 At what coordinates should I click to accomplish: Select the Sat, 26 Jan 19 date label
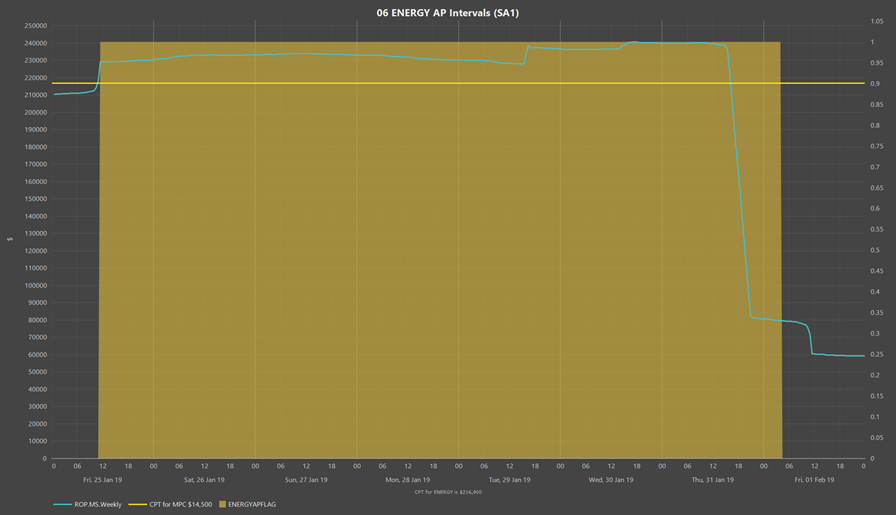[x=204, y=480]
